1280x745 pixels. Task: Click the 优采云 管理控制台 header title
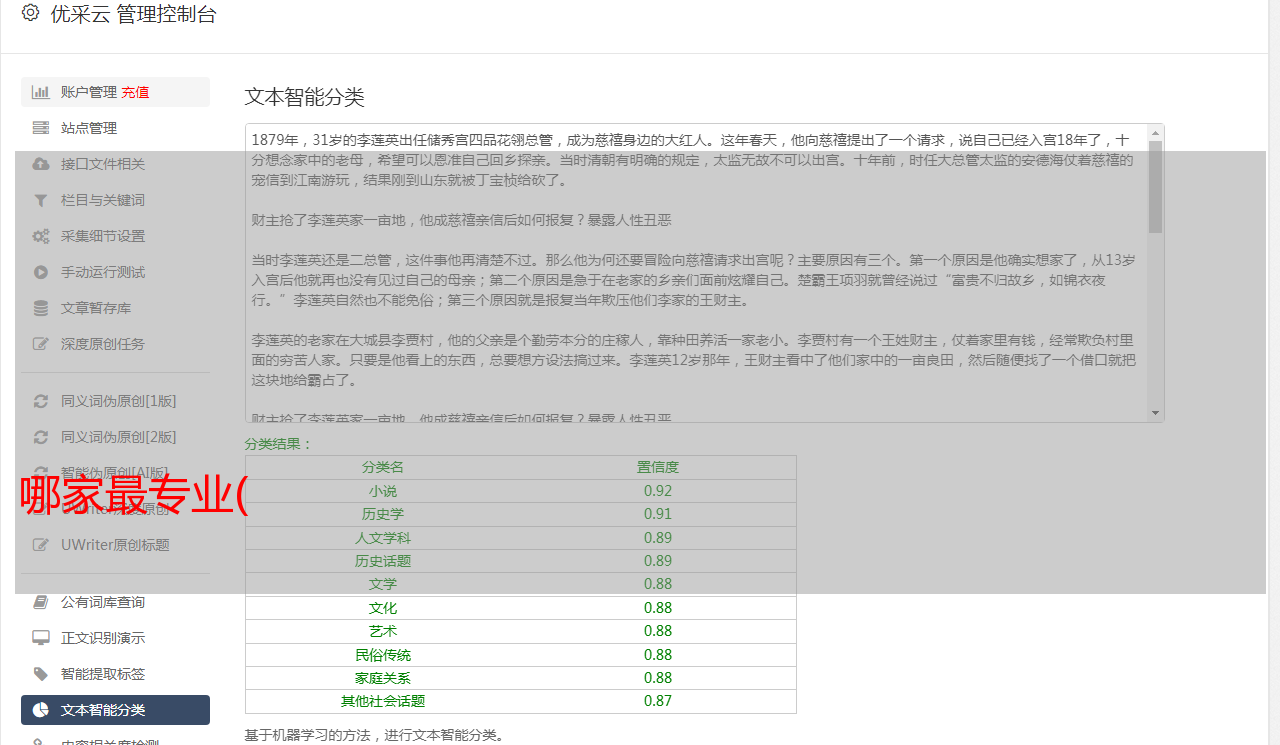133,14
